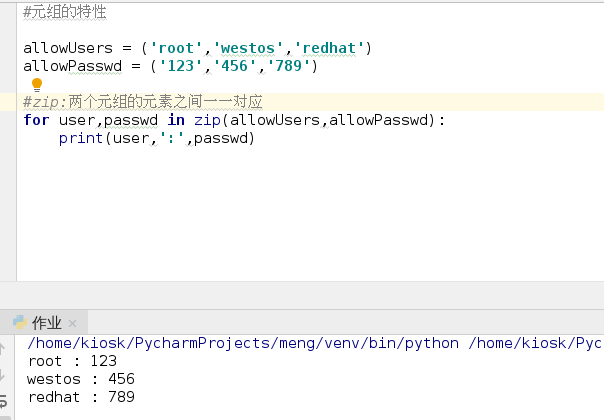Viewport: 604px width, 420px height.
Task: Click the string '456' in tuple
Action: pos(235,66)
